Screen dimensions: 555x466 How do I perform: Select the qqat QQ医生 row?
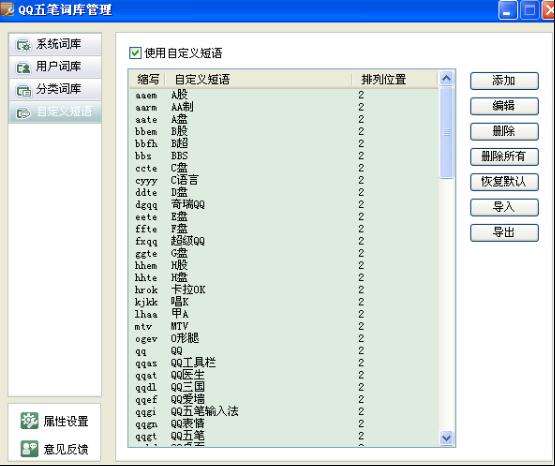pyautogui.click(x=283, y=375)
